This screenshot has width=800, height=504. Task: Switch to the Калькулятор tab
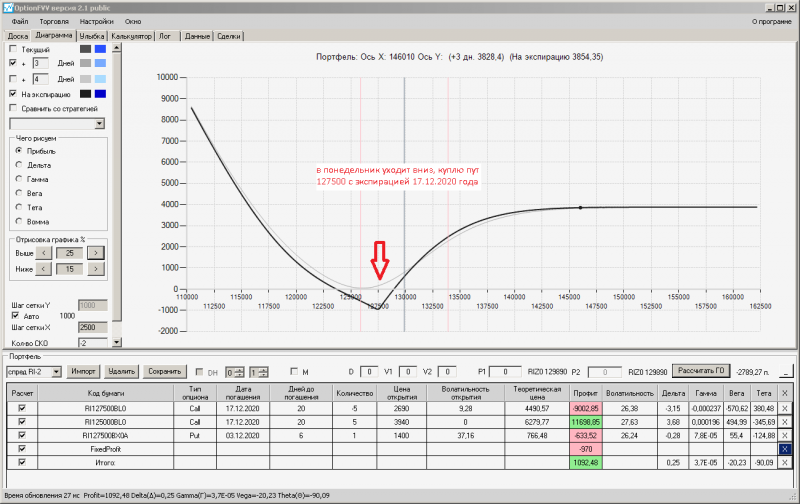pyautogui.click(x=131, y=36)
